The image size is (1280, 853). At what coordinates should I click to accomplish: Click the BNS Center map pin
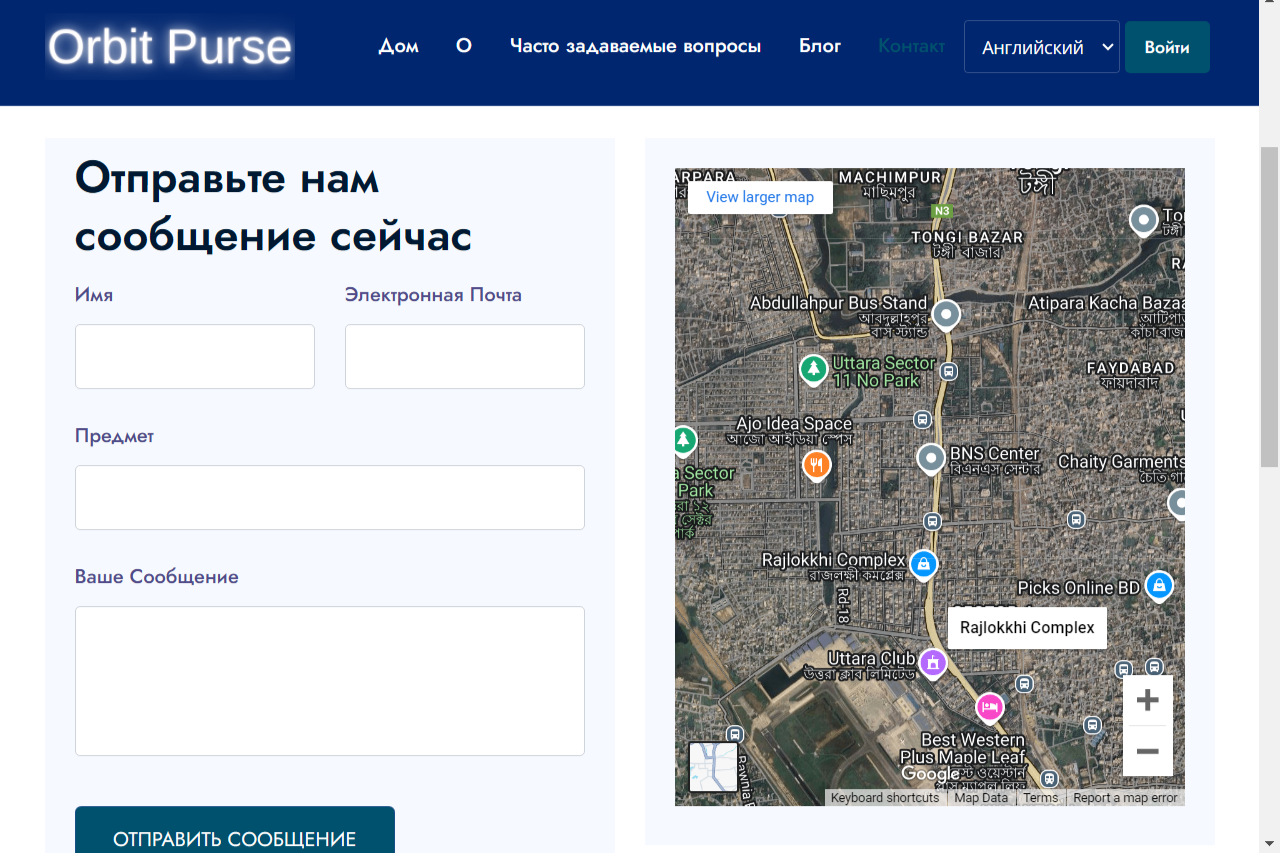pos(931,458)
